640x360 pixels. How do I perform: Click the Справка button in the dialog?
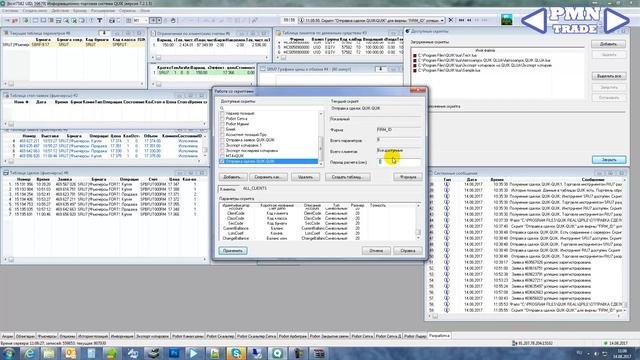407,251
